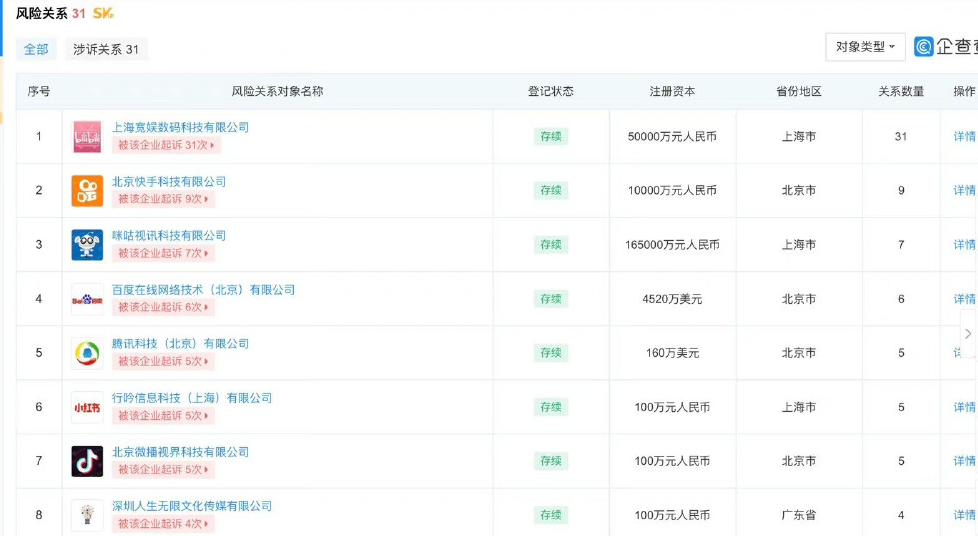Click the Xiaohongshu logo icon
The width and height of the screenshot is (978, 536).
tap(87, 407)
